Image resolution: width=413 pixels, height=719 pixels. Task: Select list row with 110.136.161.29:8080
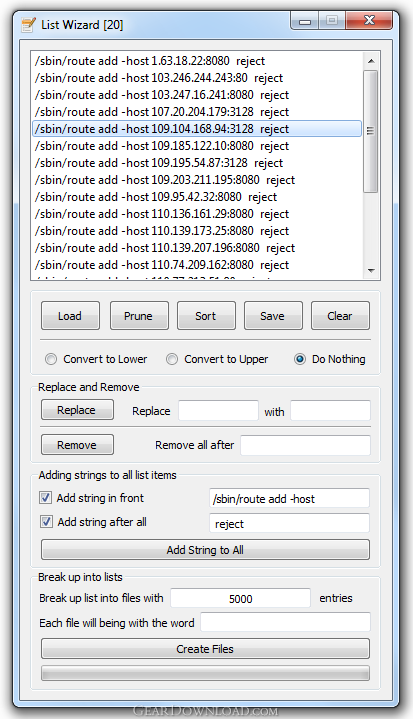(x=197, y=214)
